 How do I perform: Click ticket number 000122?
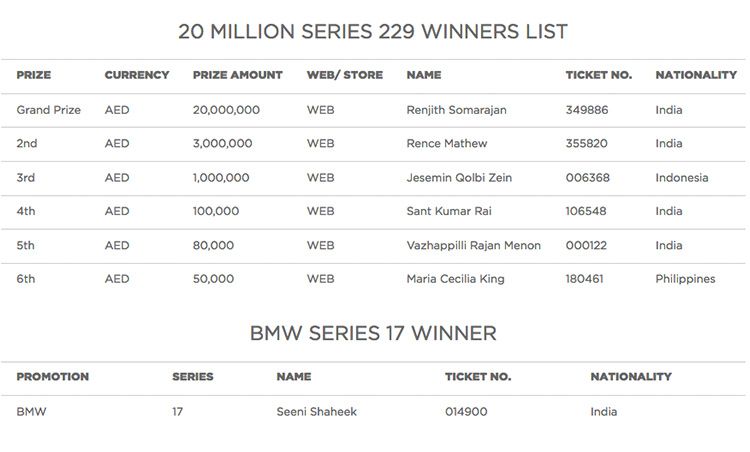coord(586,245)
